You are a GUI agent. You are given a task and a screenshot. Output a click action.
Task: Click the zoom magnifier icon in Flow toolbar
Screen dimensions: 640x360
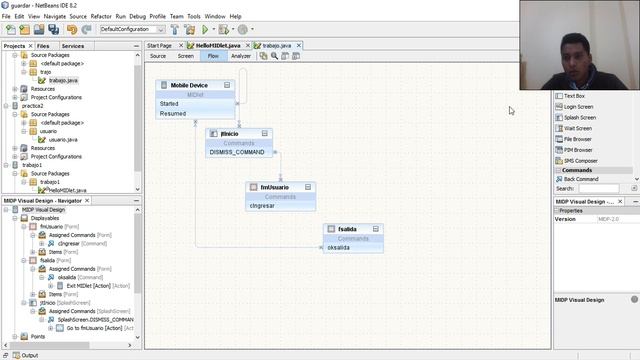274,56
